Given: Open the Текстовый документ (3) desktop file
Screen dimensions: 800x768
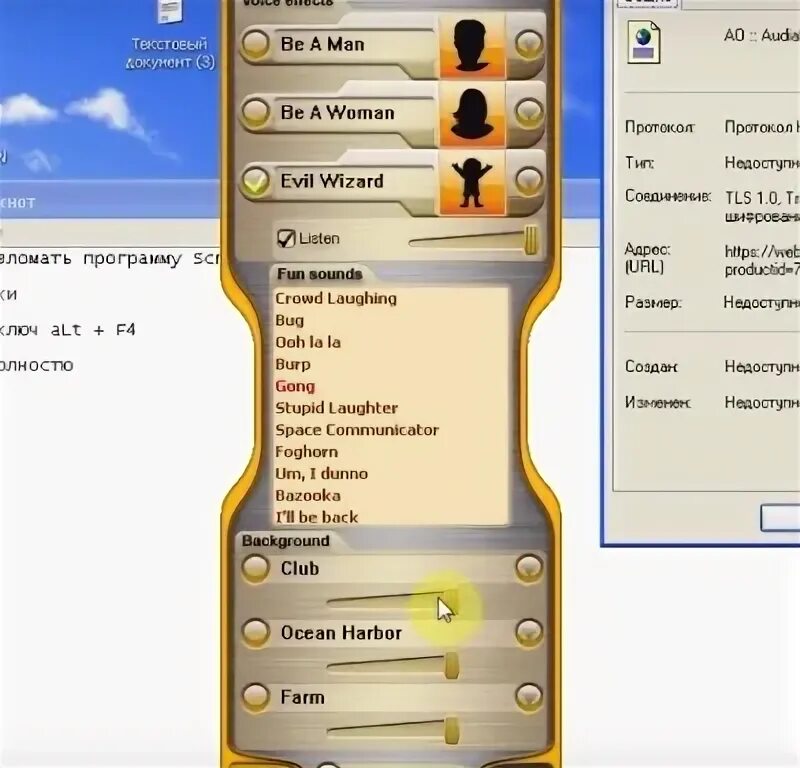Looking at the screenshot, I should click(169, 35).
